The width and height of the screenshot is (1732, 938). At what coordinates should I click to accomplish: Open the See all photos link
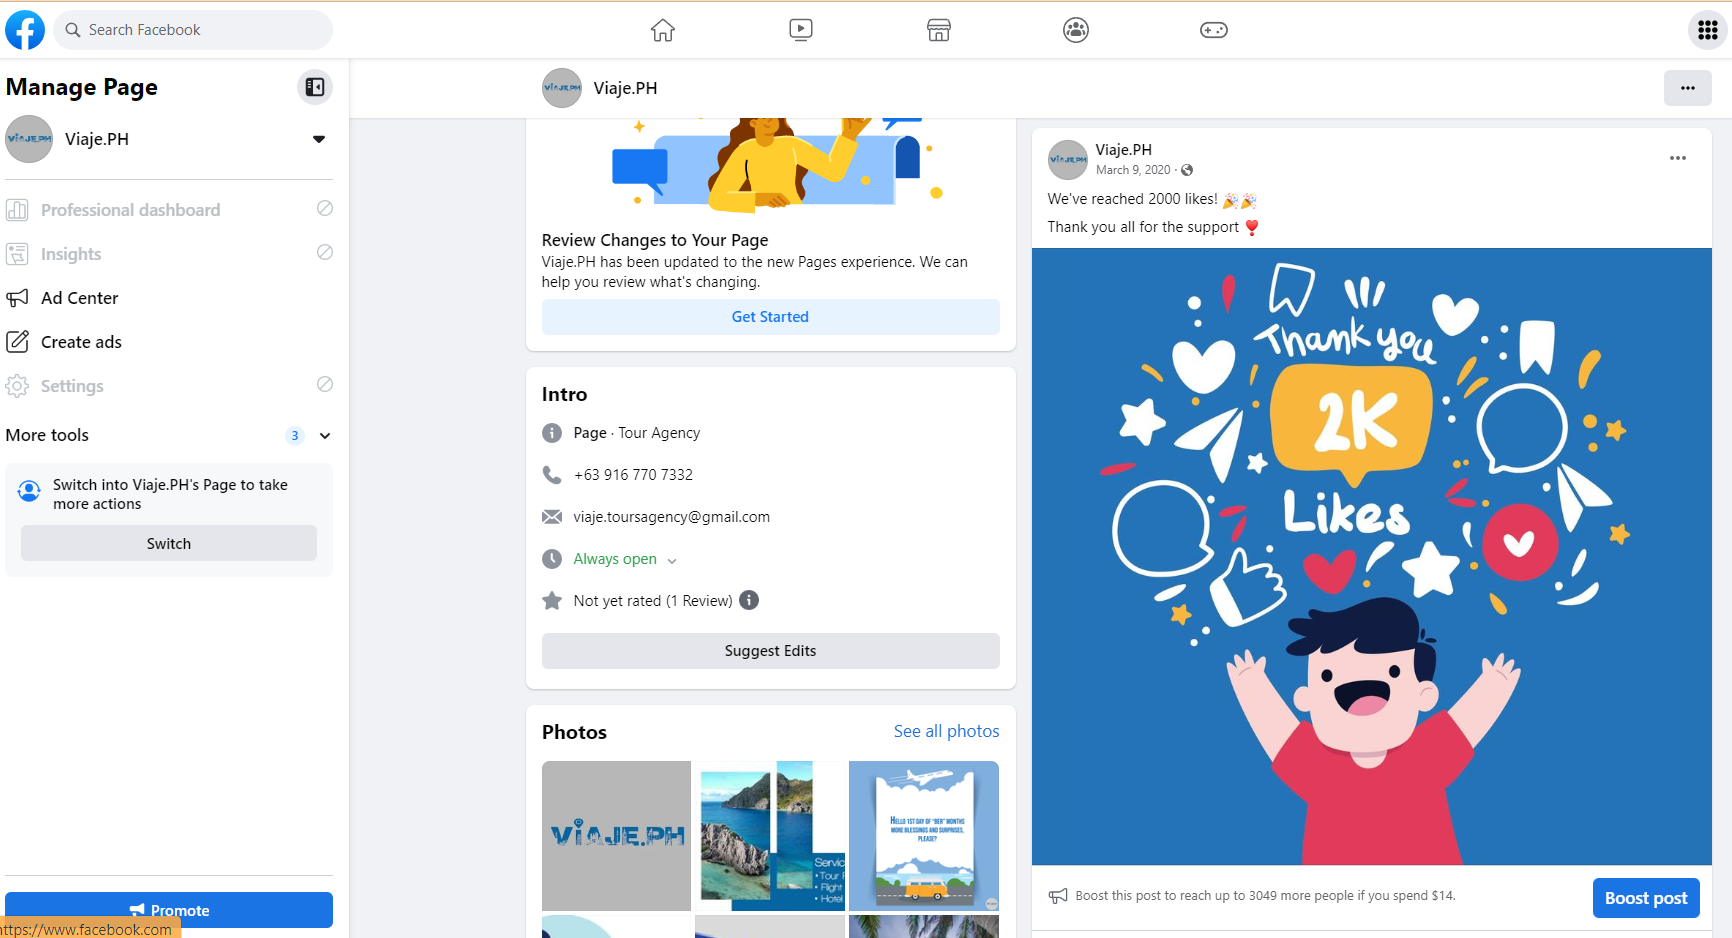pos(947,731)
